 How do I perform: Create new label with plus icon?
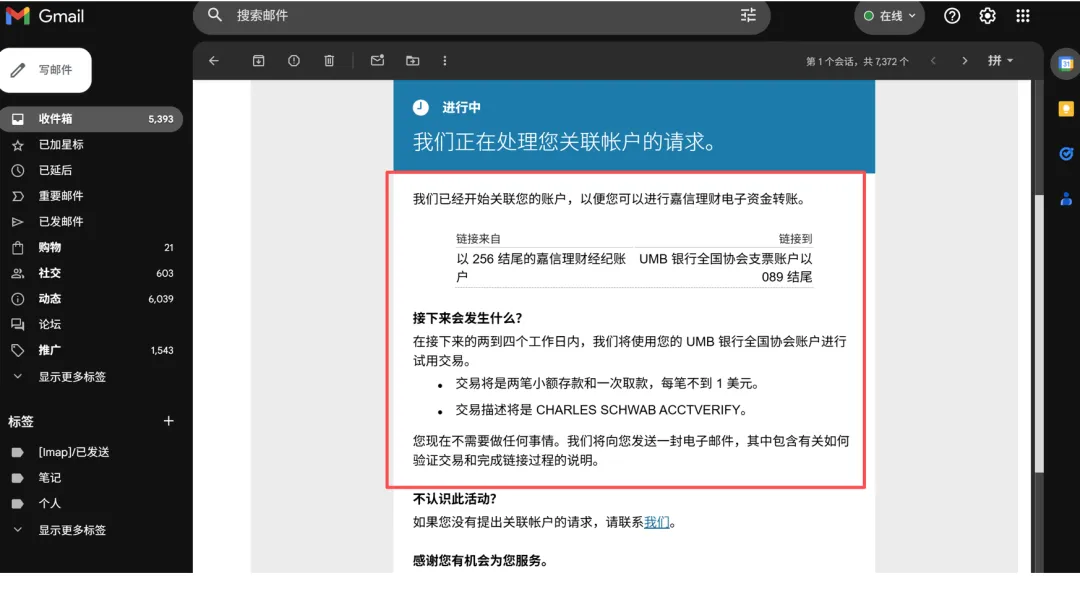(168, 421)
